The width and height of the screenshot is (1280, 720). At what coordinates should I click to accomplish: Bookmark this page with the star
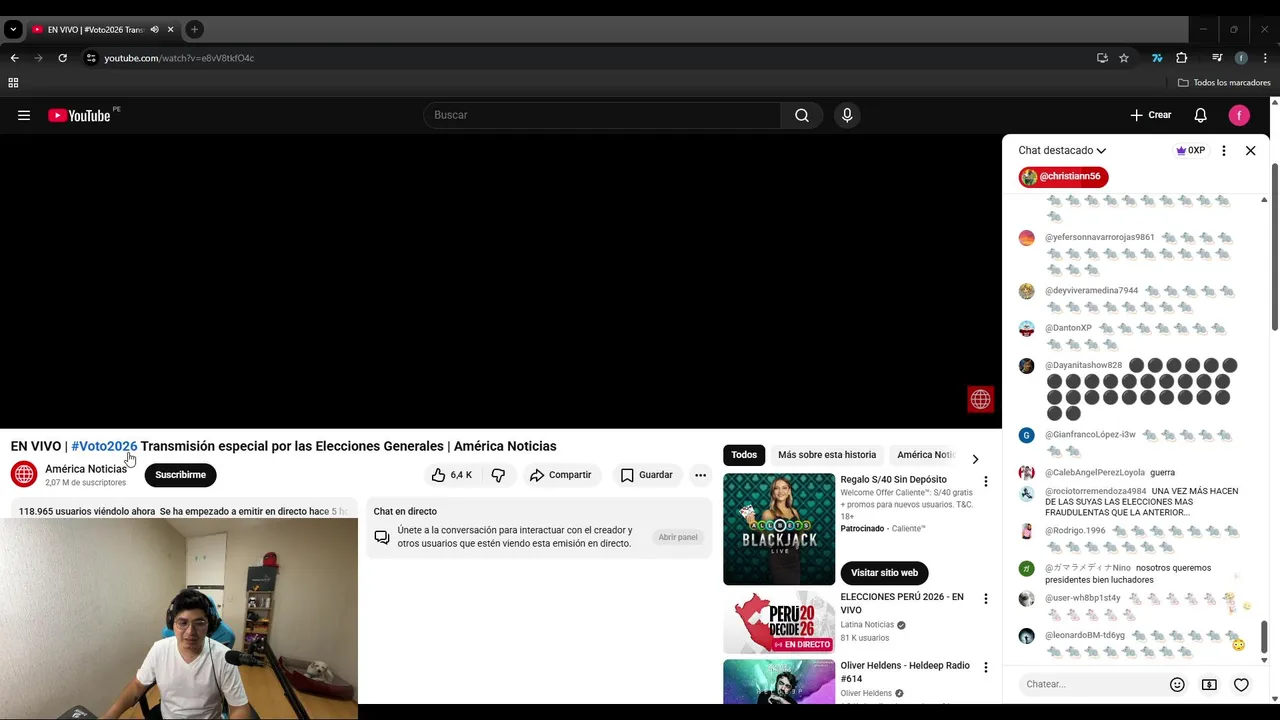[x=1124, y=58]
